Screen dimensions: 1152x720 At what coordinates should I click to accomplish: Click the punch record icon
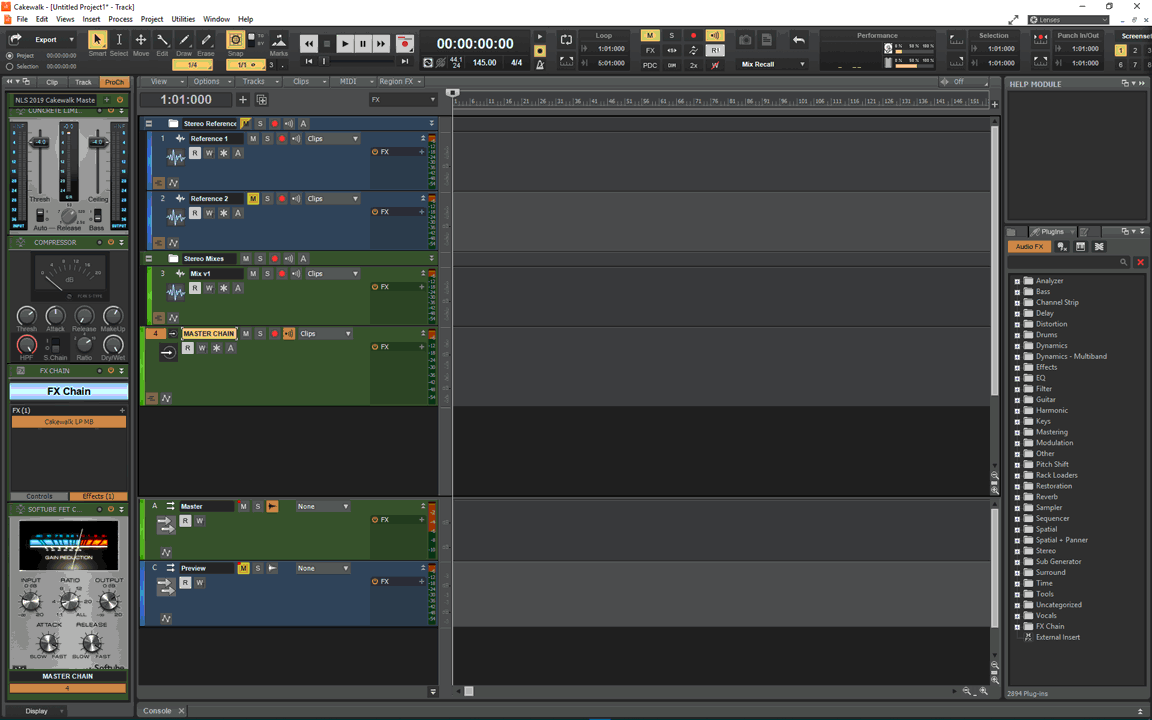click(x=1040, y=39)
